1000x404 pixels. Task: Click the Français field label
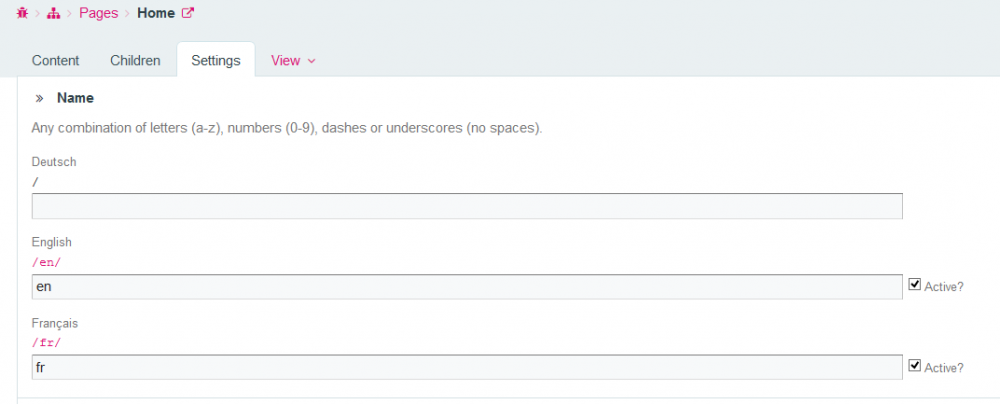[56, 323]
